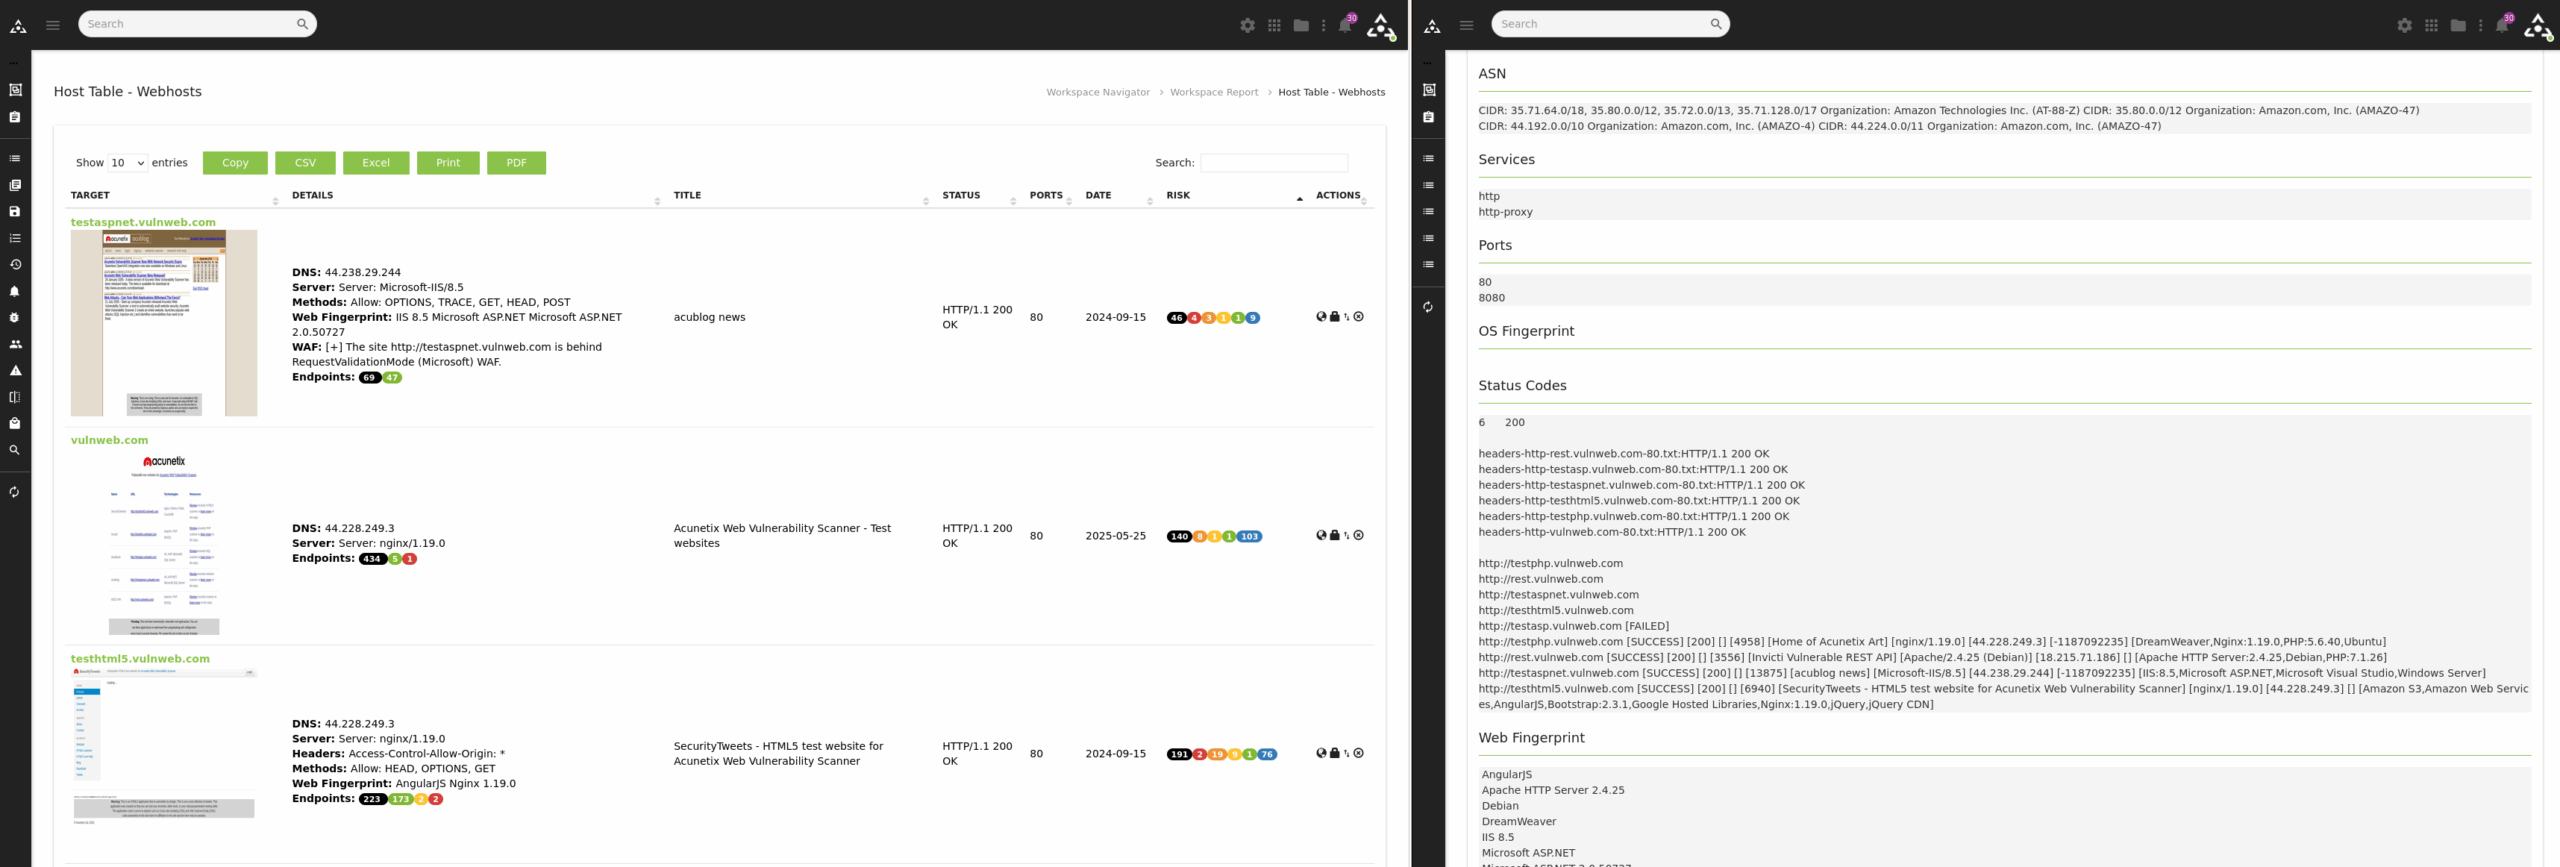The image size is (2560, 867).
Task: Click the black 46 risk badge for testaspnet
Action: point(1177,318)
